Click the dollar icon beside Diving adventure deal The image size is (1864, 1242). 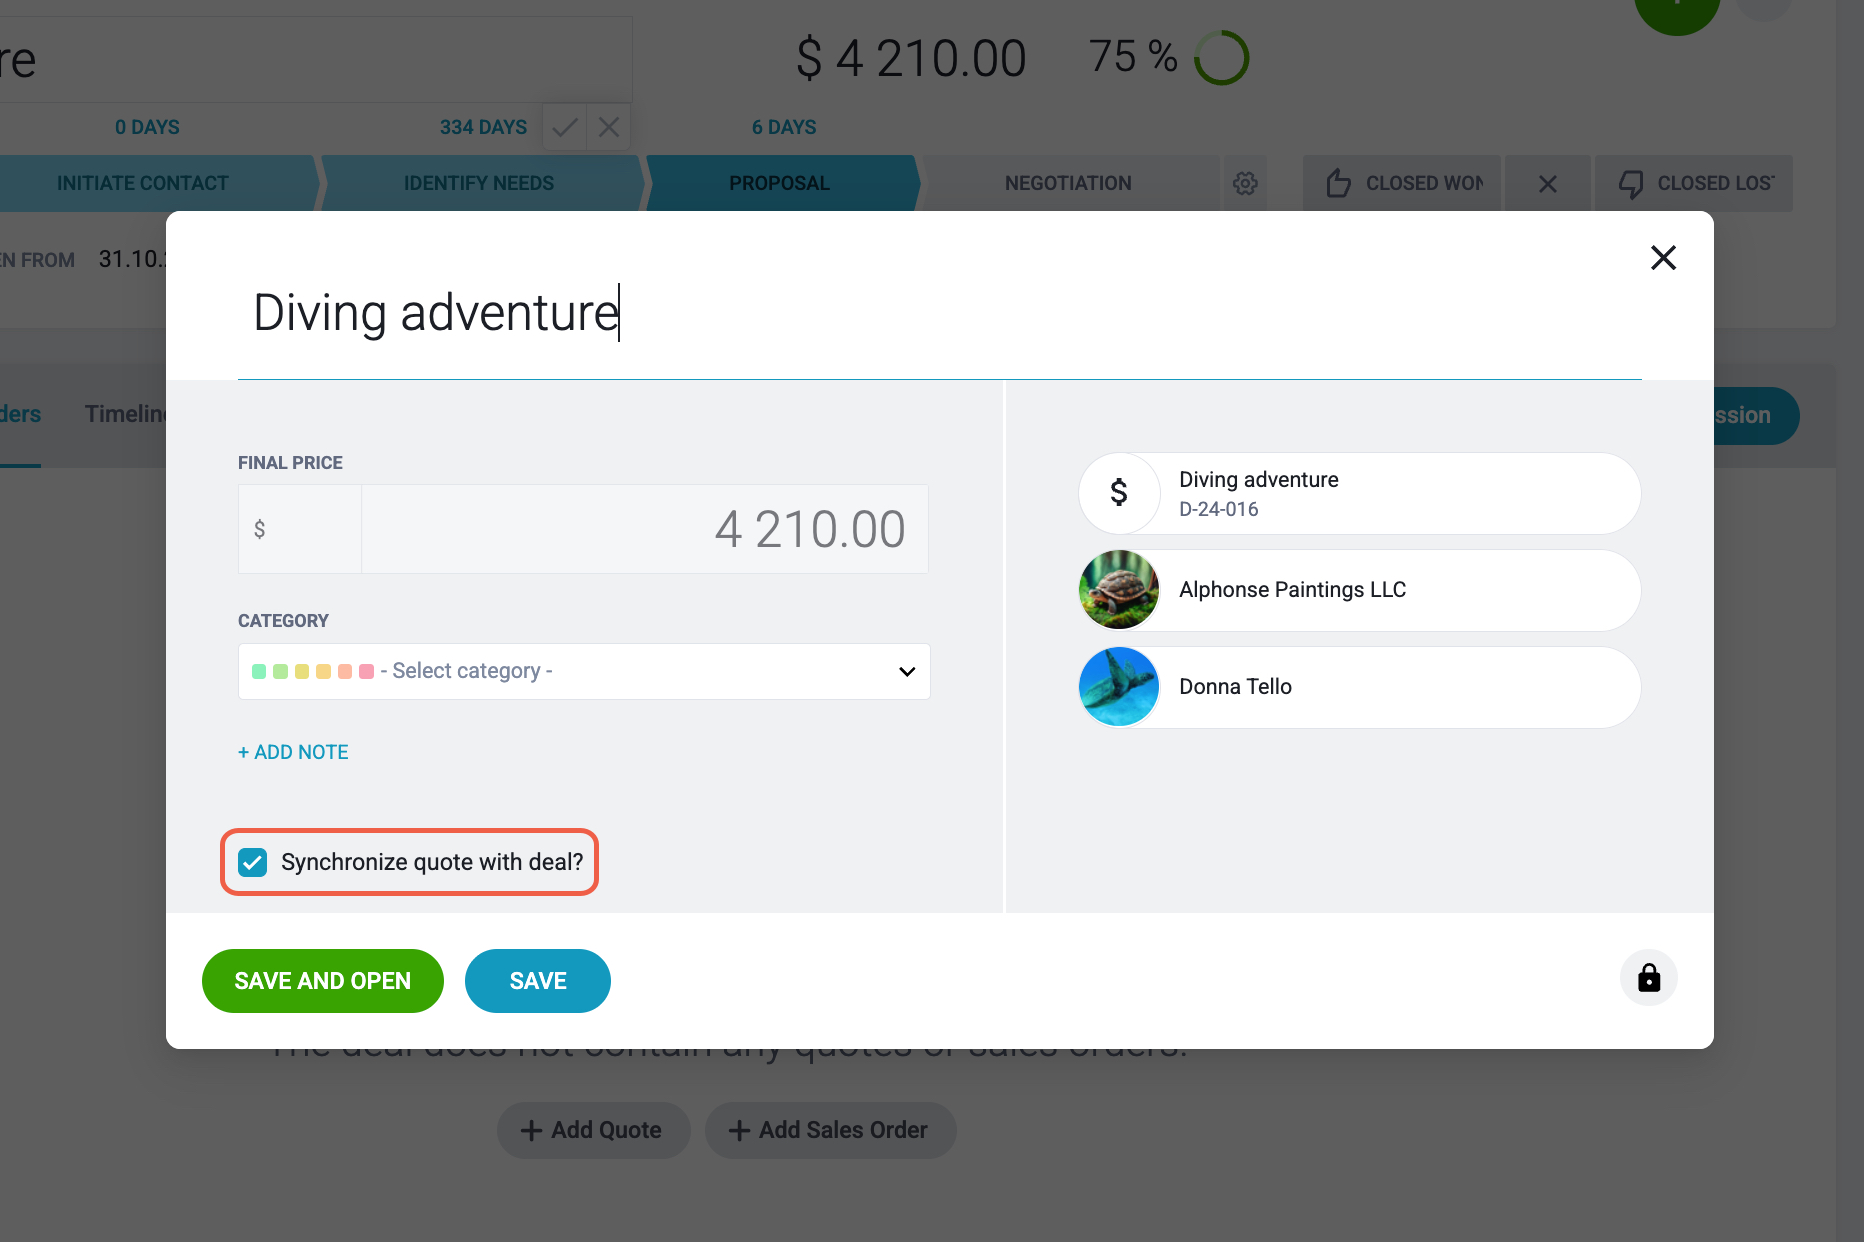click(x=1119, y=492)
